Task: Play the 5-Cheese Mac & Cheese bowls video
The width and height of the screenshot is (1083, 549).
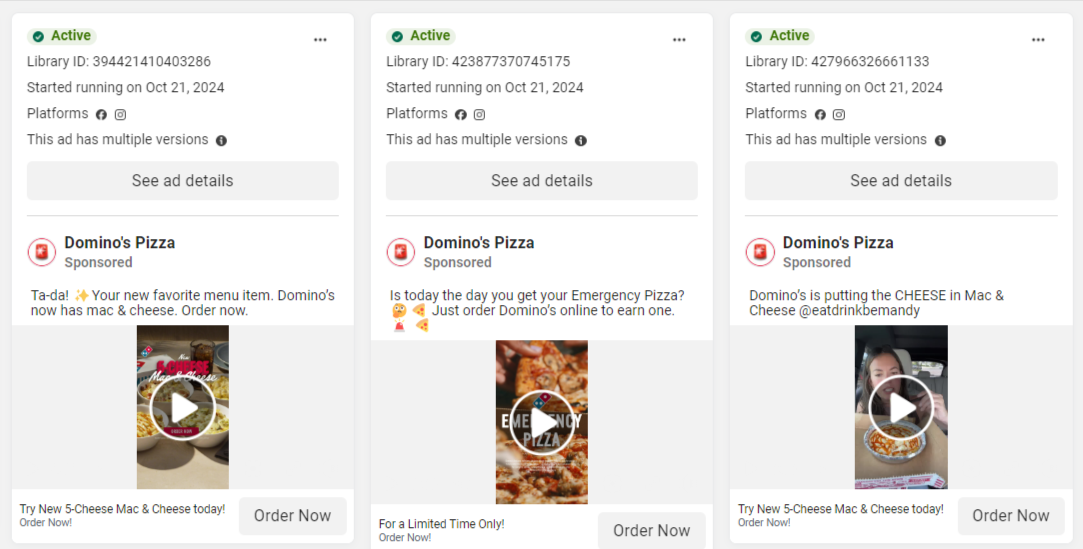Action: tap(183, 408)
